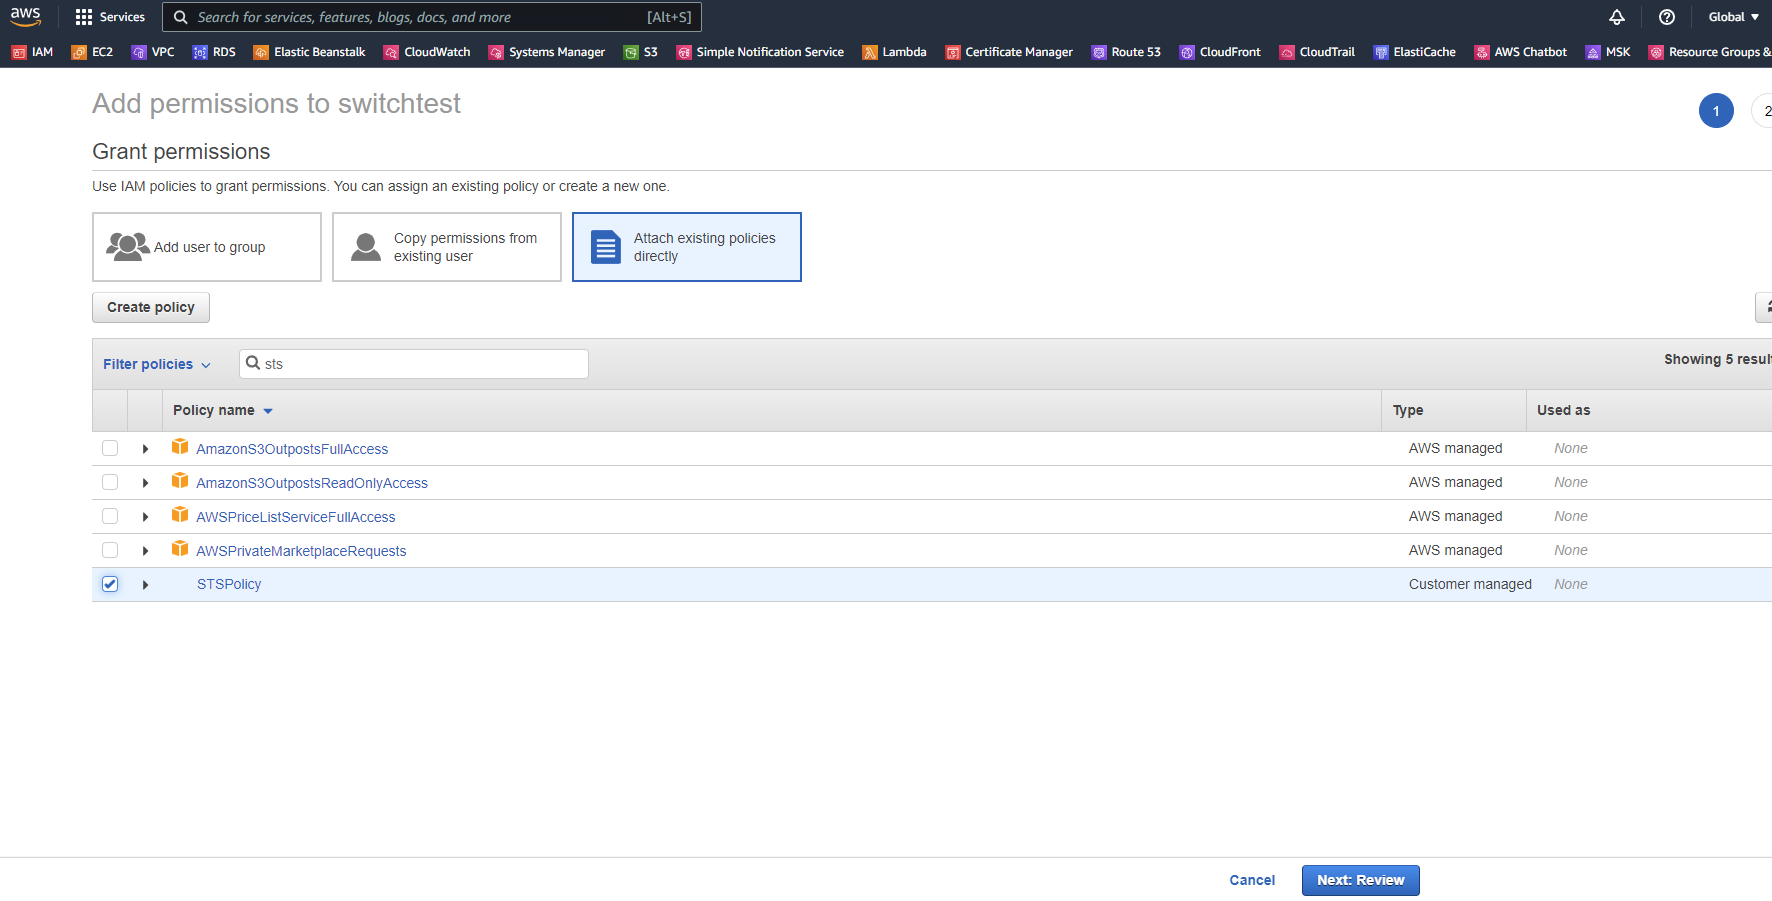The height and width of the screenshot is (901, 1772).
Task: Click the AmazonS3OutpostsFullAccess policy box icon
Action: point(180,447)
